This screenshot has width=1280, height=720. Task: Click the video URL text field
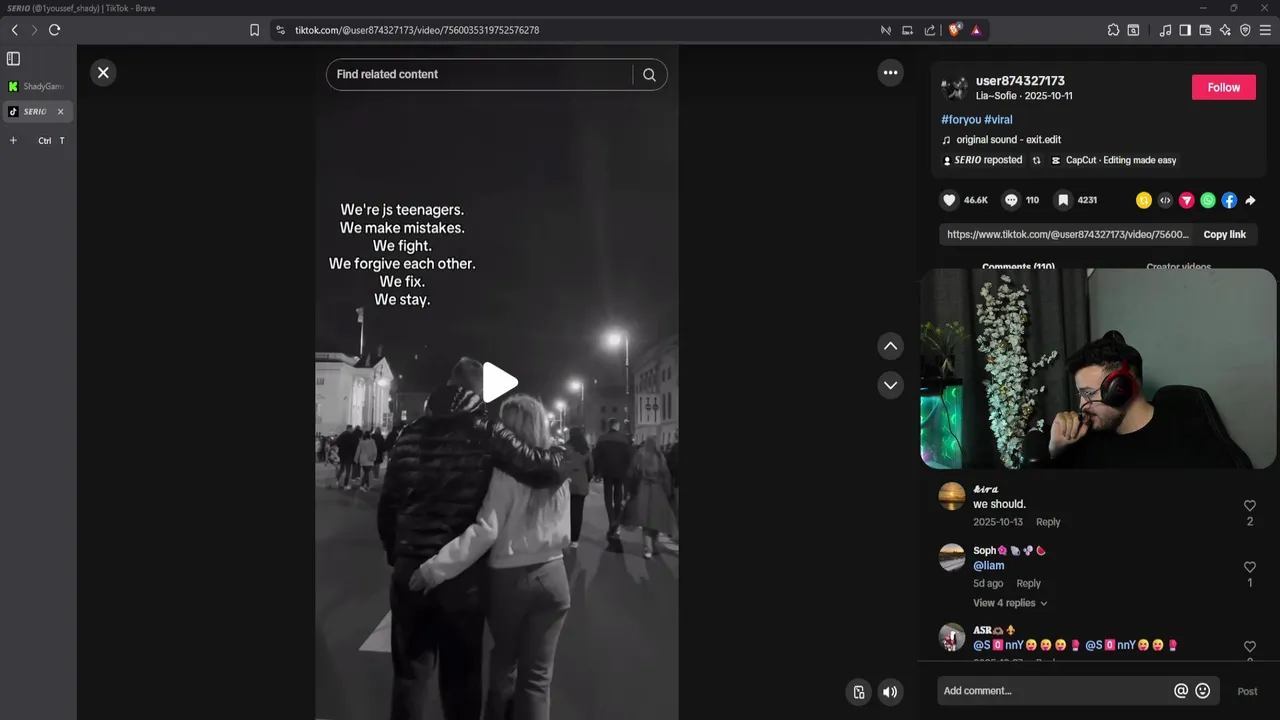tap(1067, 234)
